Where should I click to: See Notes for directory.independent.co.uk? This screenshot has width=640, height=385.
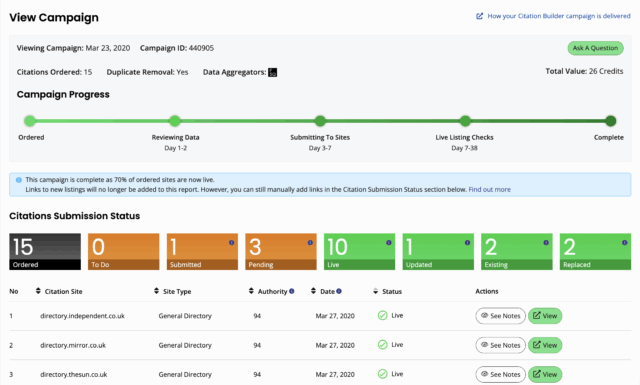click(500, 316)
